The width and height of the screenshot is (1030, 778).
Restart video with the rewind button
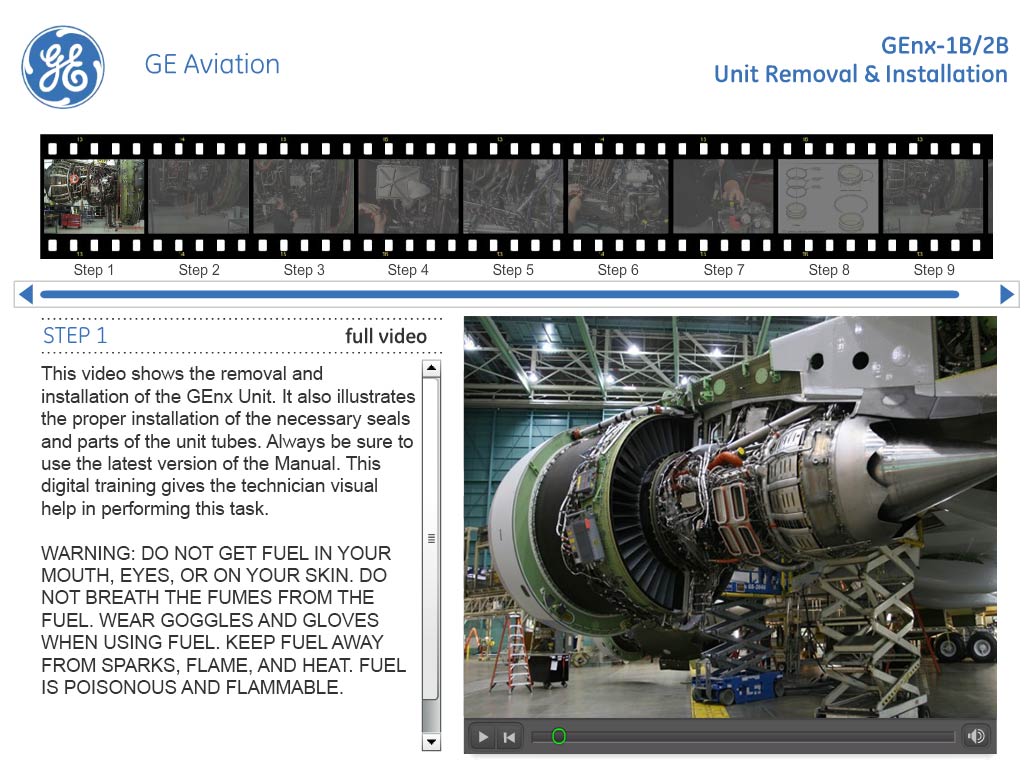click(x=509, y=737)
